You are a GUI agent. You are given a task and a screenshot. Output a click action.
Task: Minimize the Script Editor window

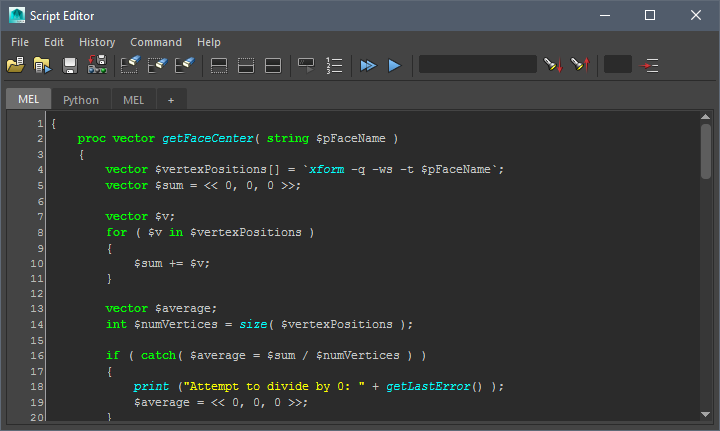point(605,15)
